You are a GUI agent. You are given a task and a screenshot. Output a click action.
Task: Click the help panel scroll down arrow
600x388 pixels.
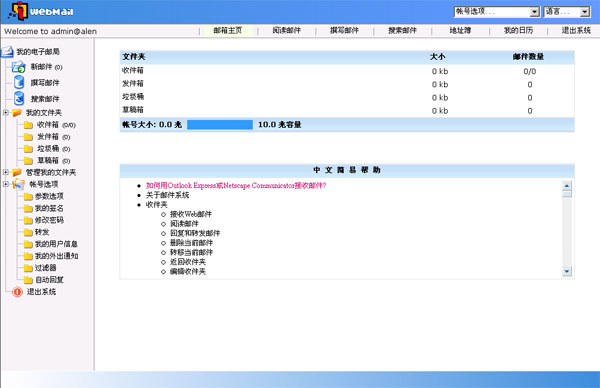click(x=567, y=271)
